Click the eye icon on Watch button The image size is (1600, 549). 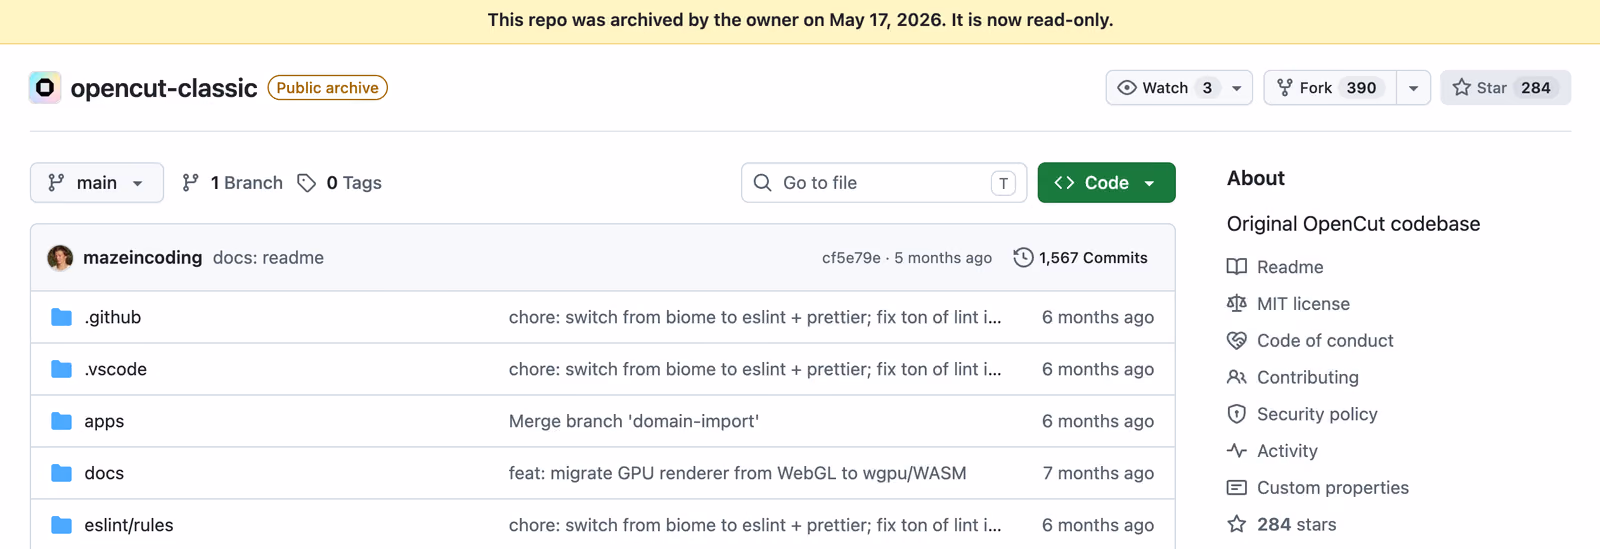pyautogui.click(x=1127, y=88)
